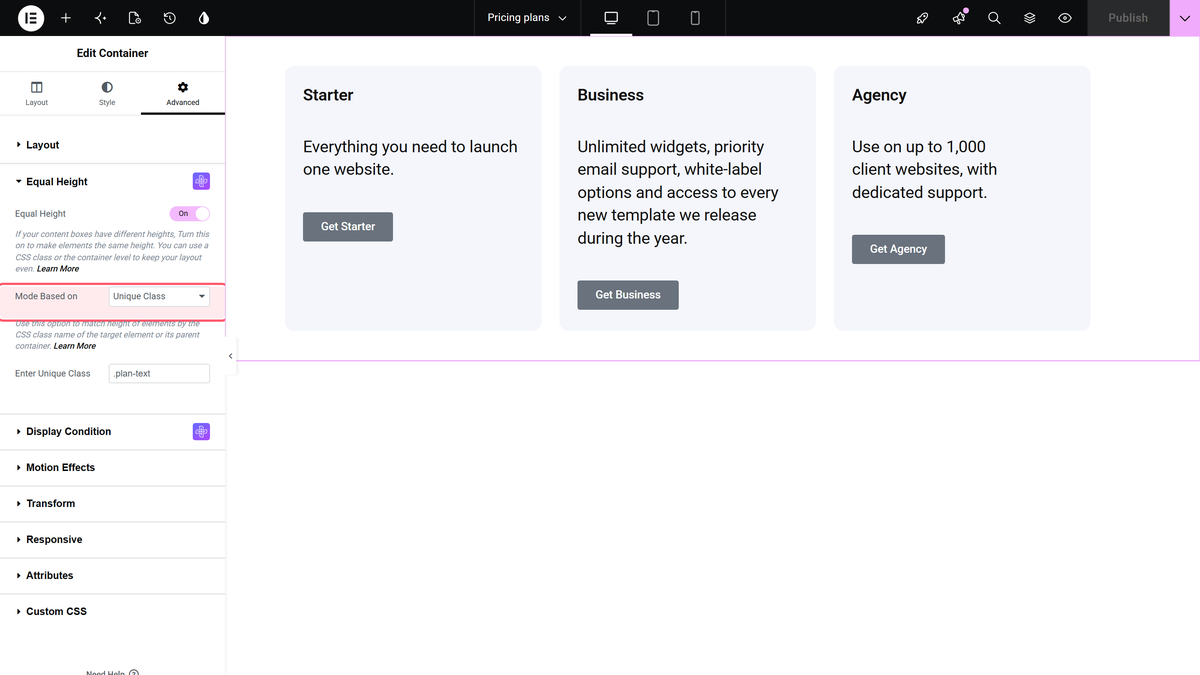Open the Mode Based on dropdown

click(x=159, y=297)
